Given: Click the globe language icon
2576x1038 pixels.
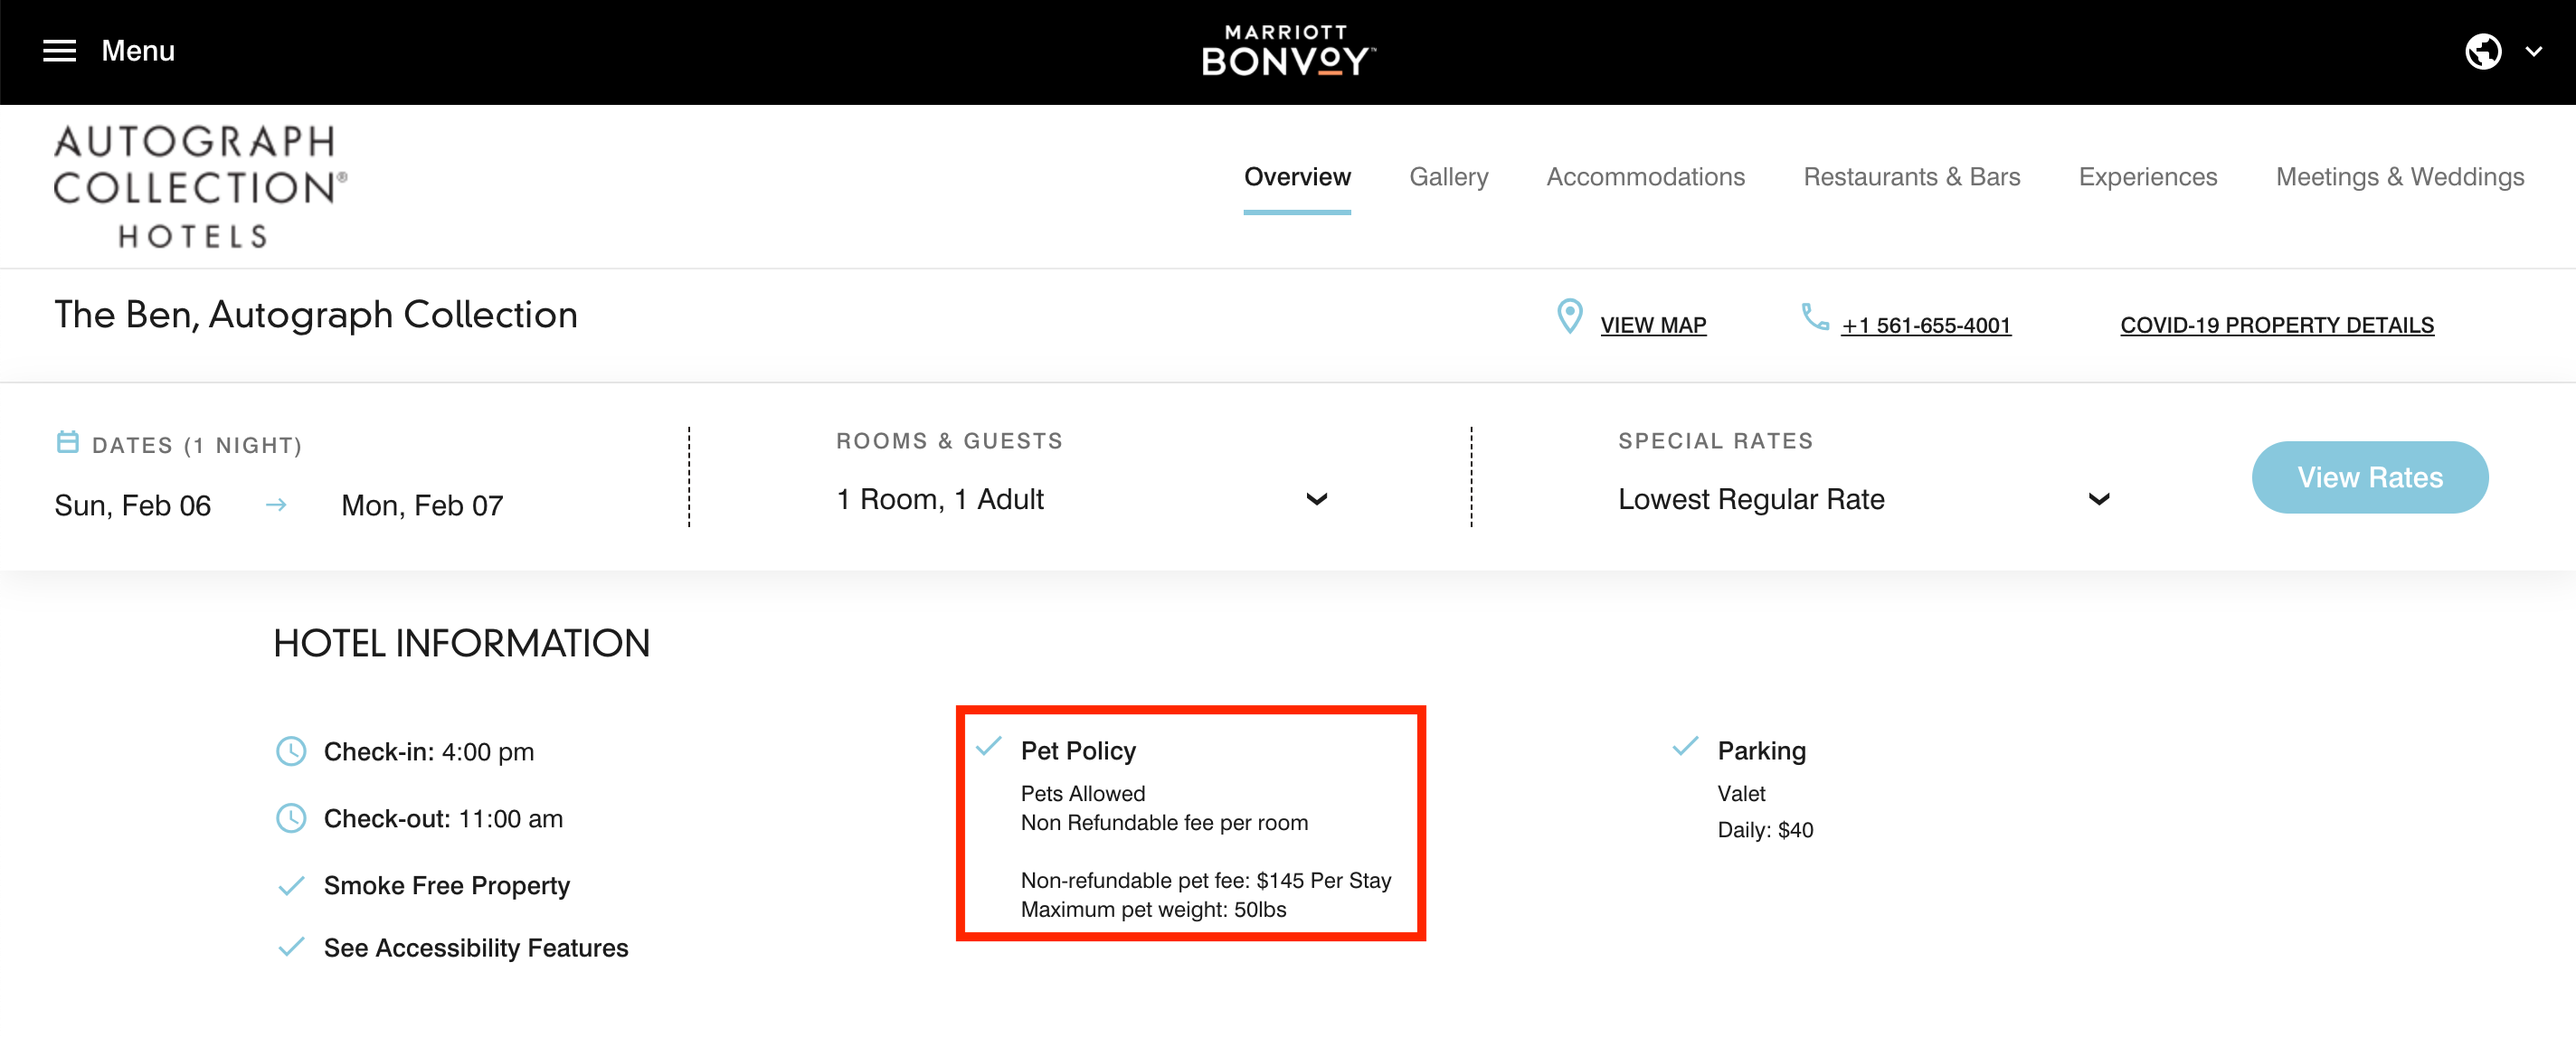Looking at the screenshot, I should point(2482,51).
